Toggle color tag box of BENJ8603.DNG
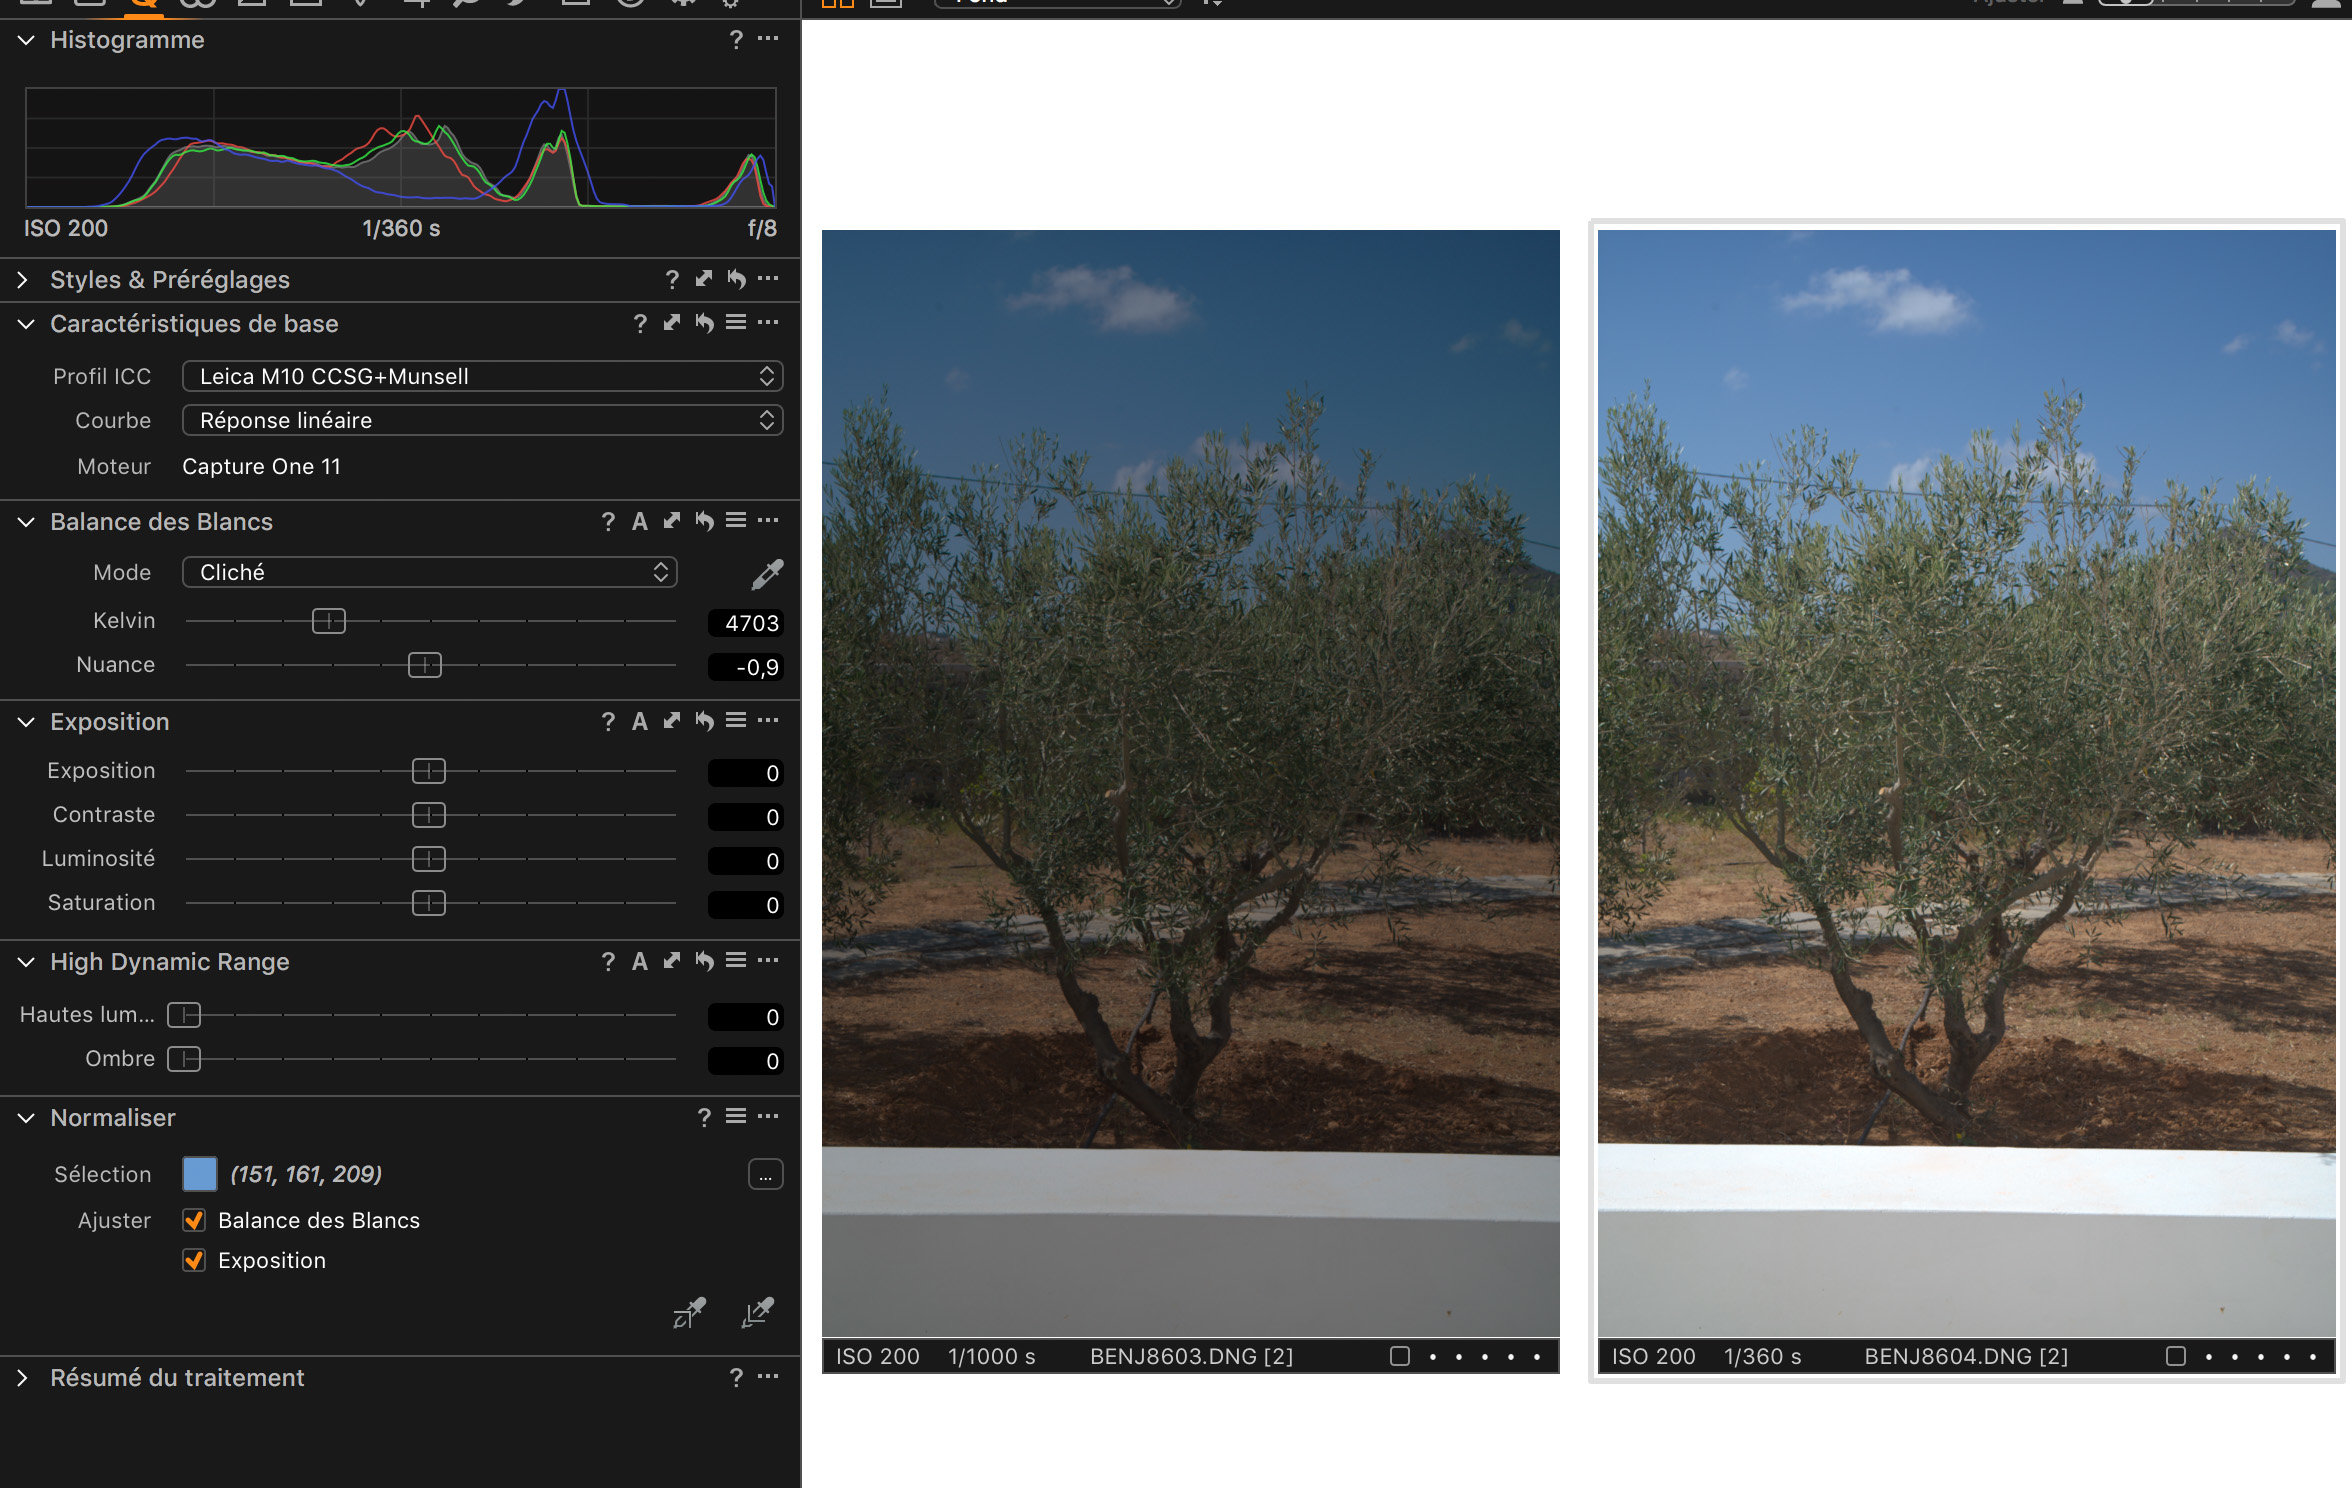The height and width of the screenshot is (1488, 2352). [1400, 1356]
